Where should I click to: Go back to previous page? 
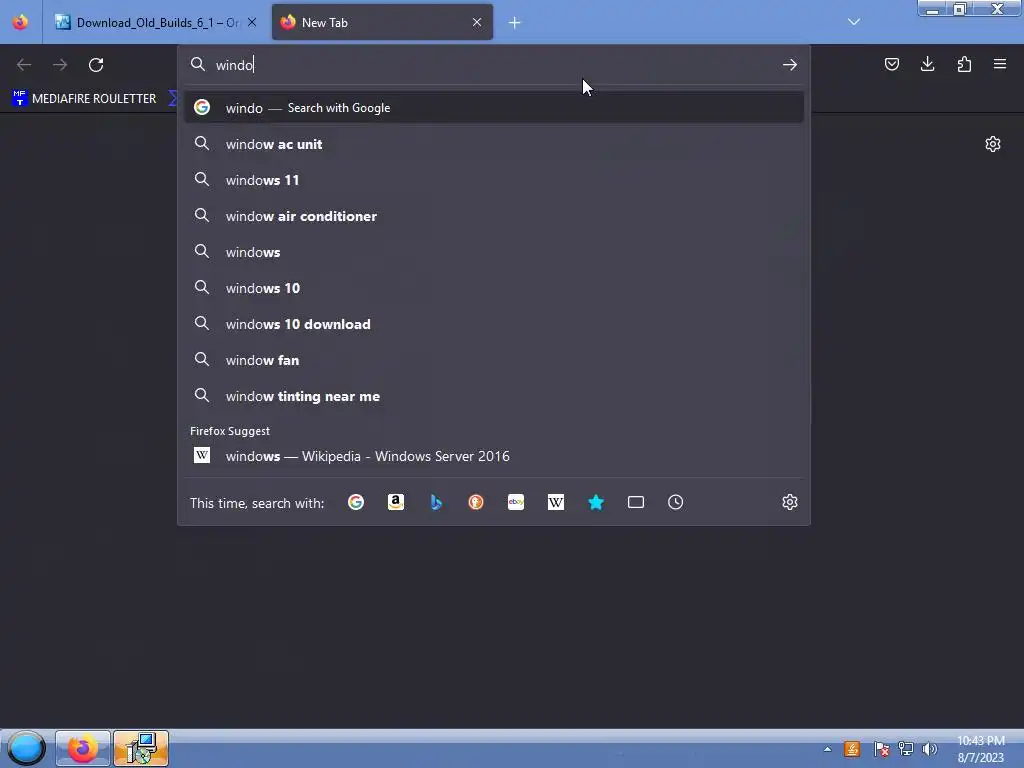tap(24, 65)
